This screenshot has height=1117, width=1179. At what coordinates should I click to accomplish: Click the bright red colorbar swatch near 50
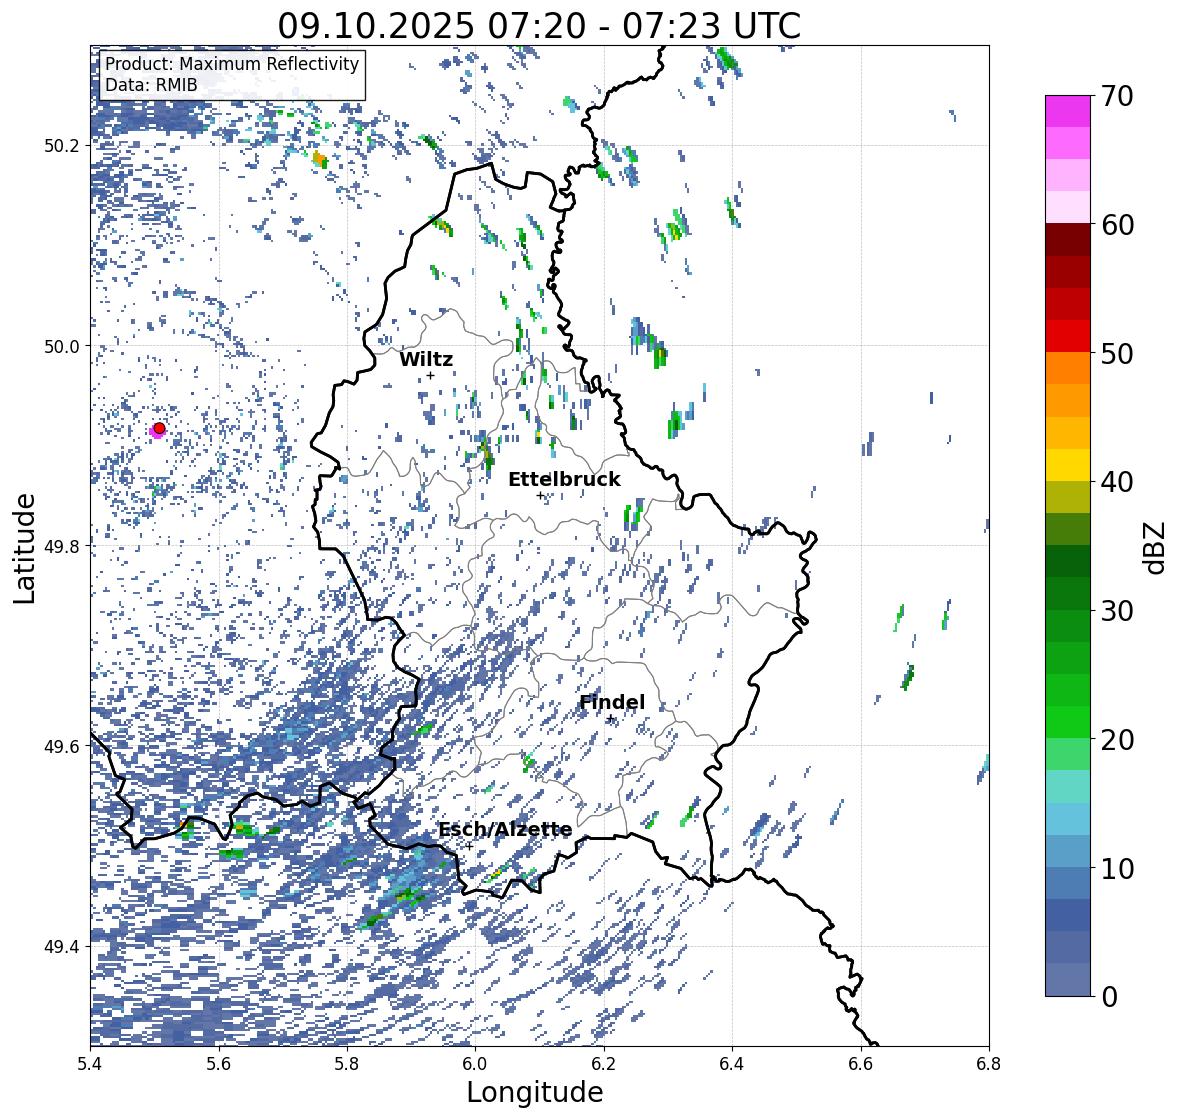click(1068, 336)
